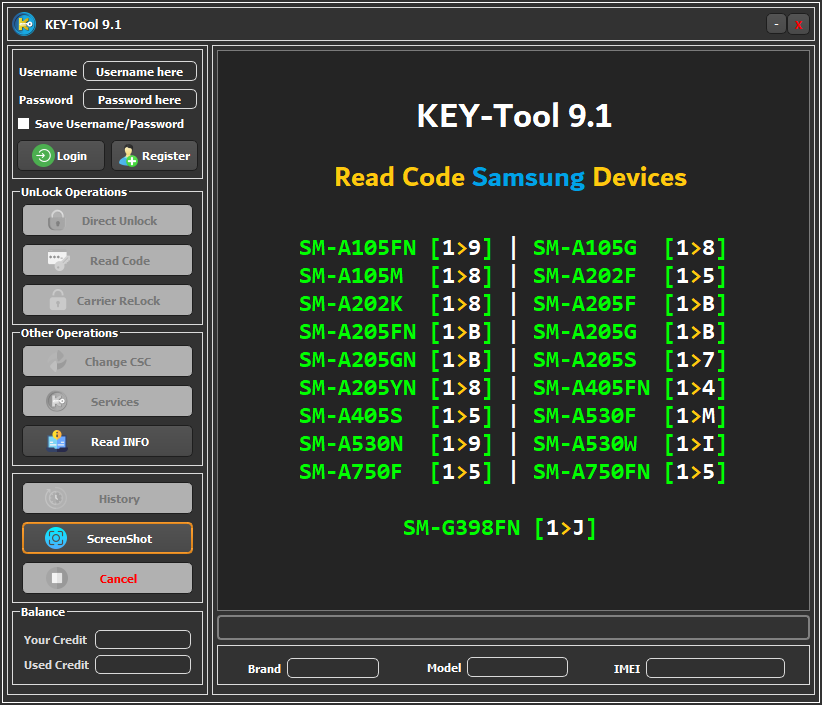Screen dimensions: 822x705
Task: Click the Used Credit field
Action: (143, 665)
